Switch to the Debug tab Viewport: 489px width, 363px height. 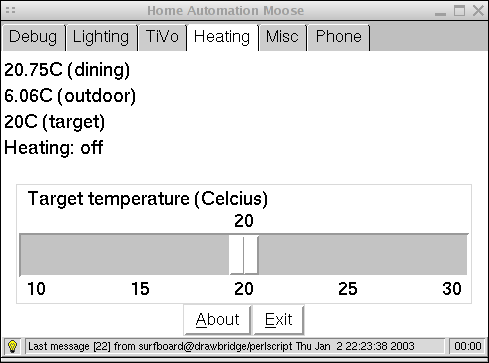(33, 37)
